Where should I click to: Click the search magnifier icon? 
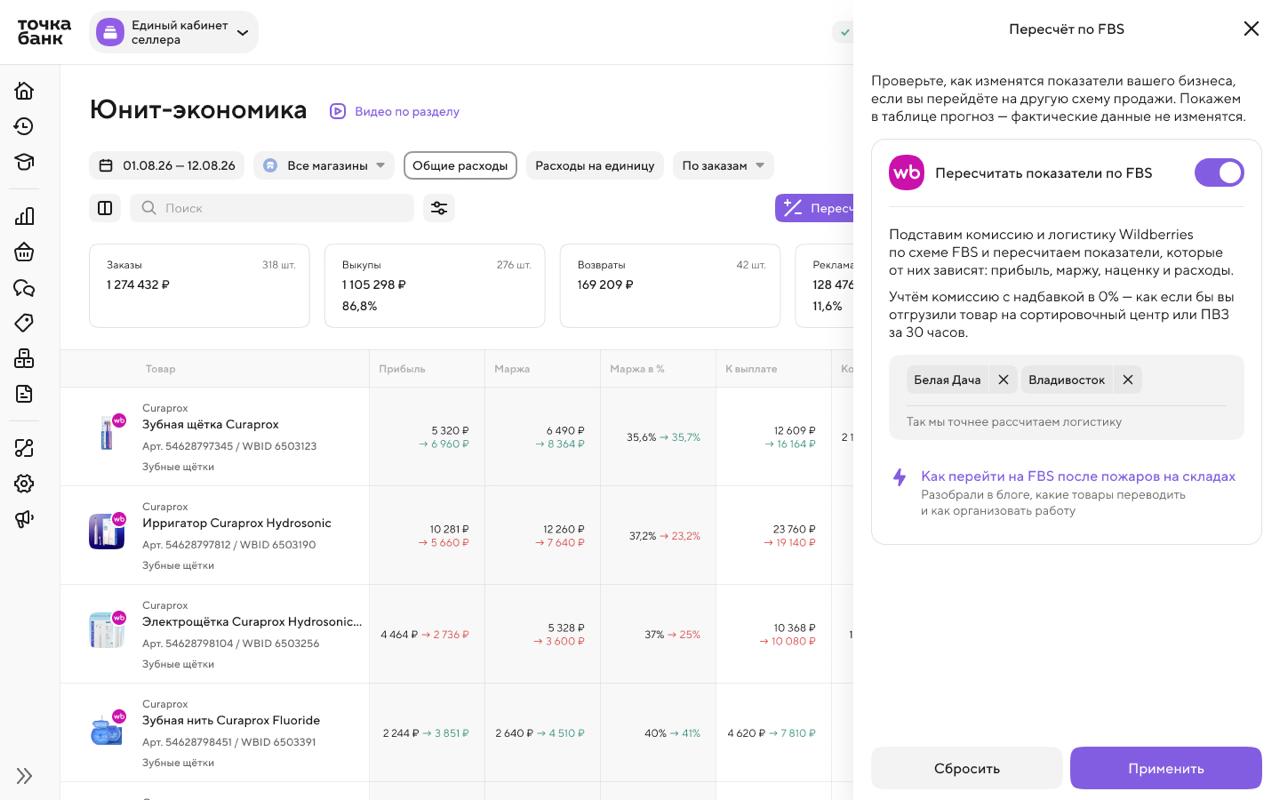pyautogui.click(x=149, y=208)
